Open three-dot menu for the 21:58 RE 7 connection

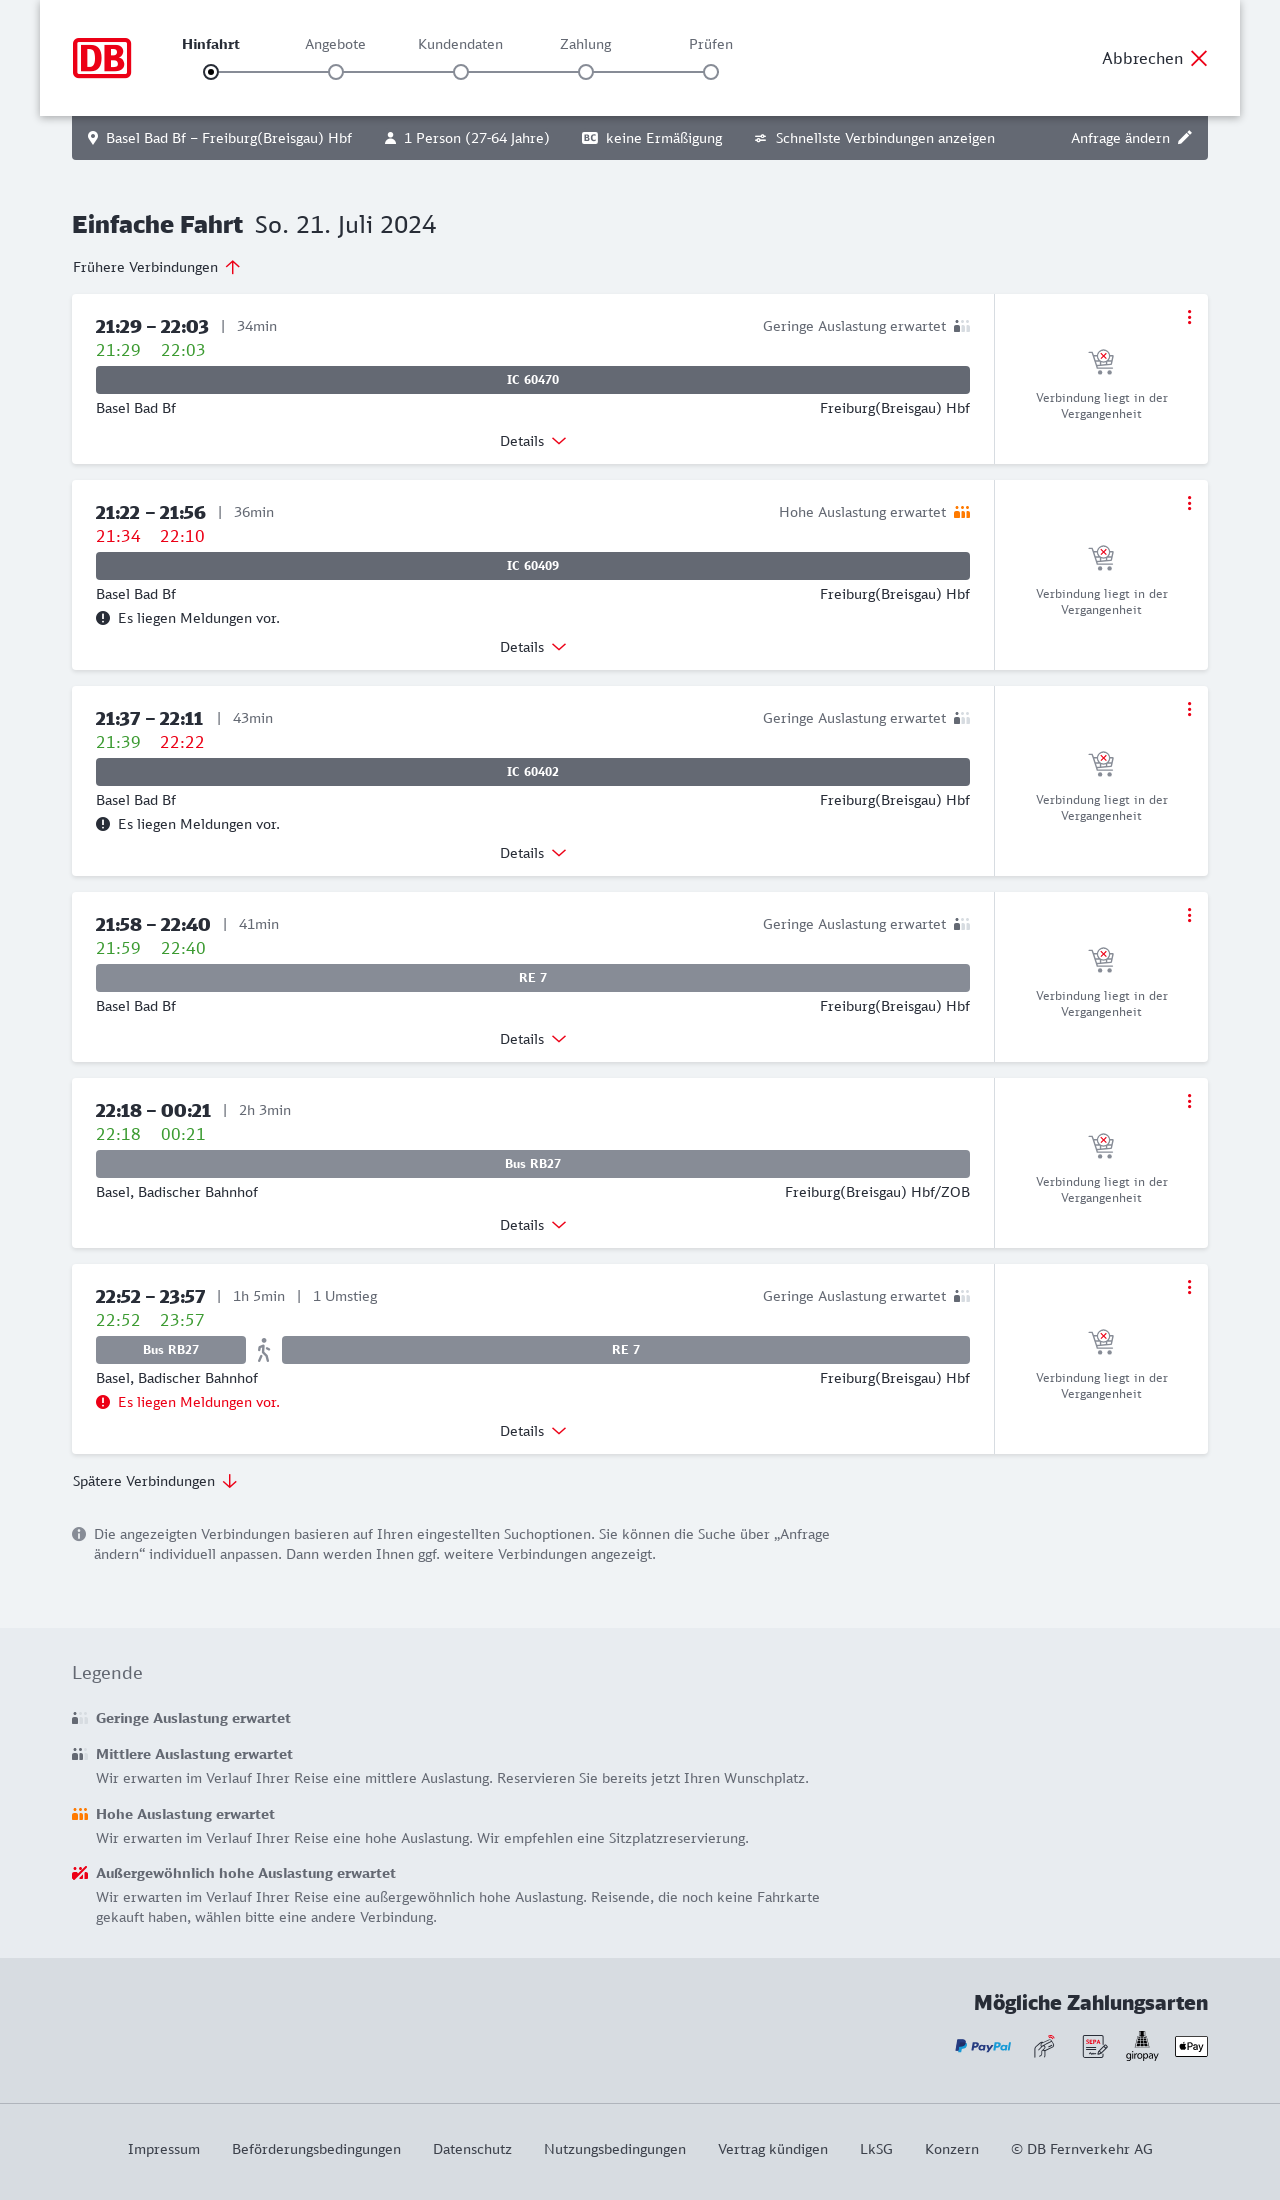point(1189,915)
